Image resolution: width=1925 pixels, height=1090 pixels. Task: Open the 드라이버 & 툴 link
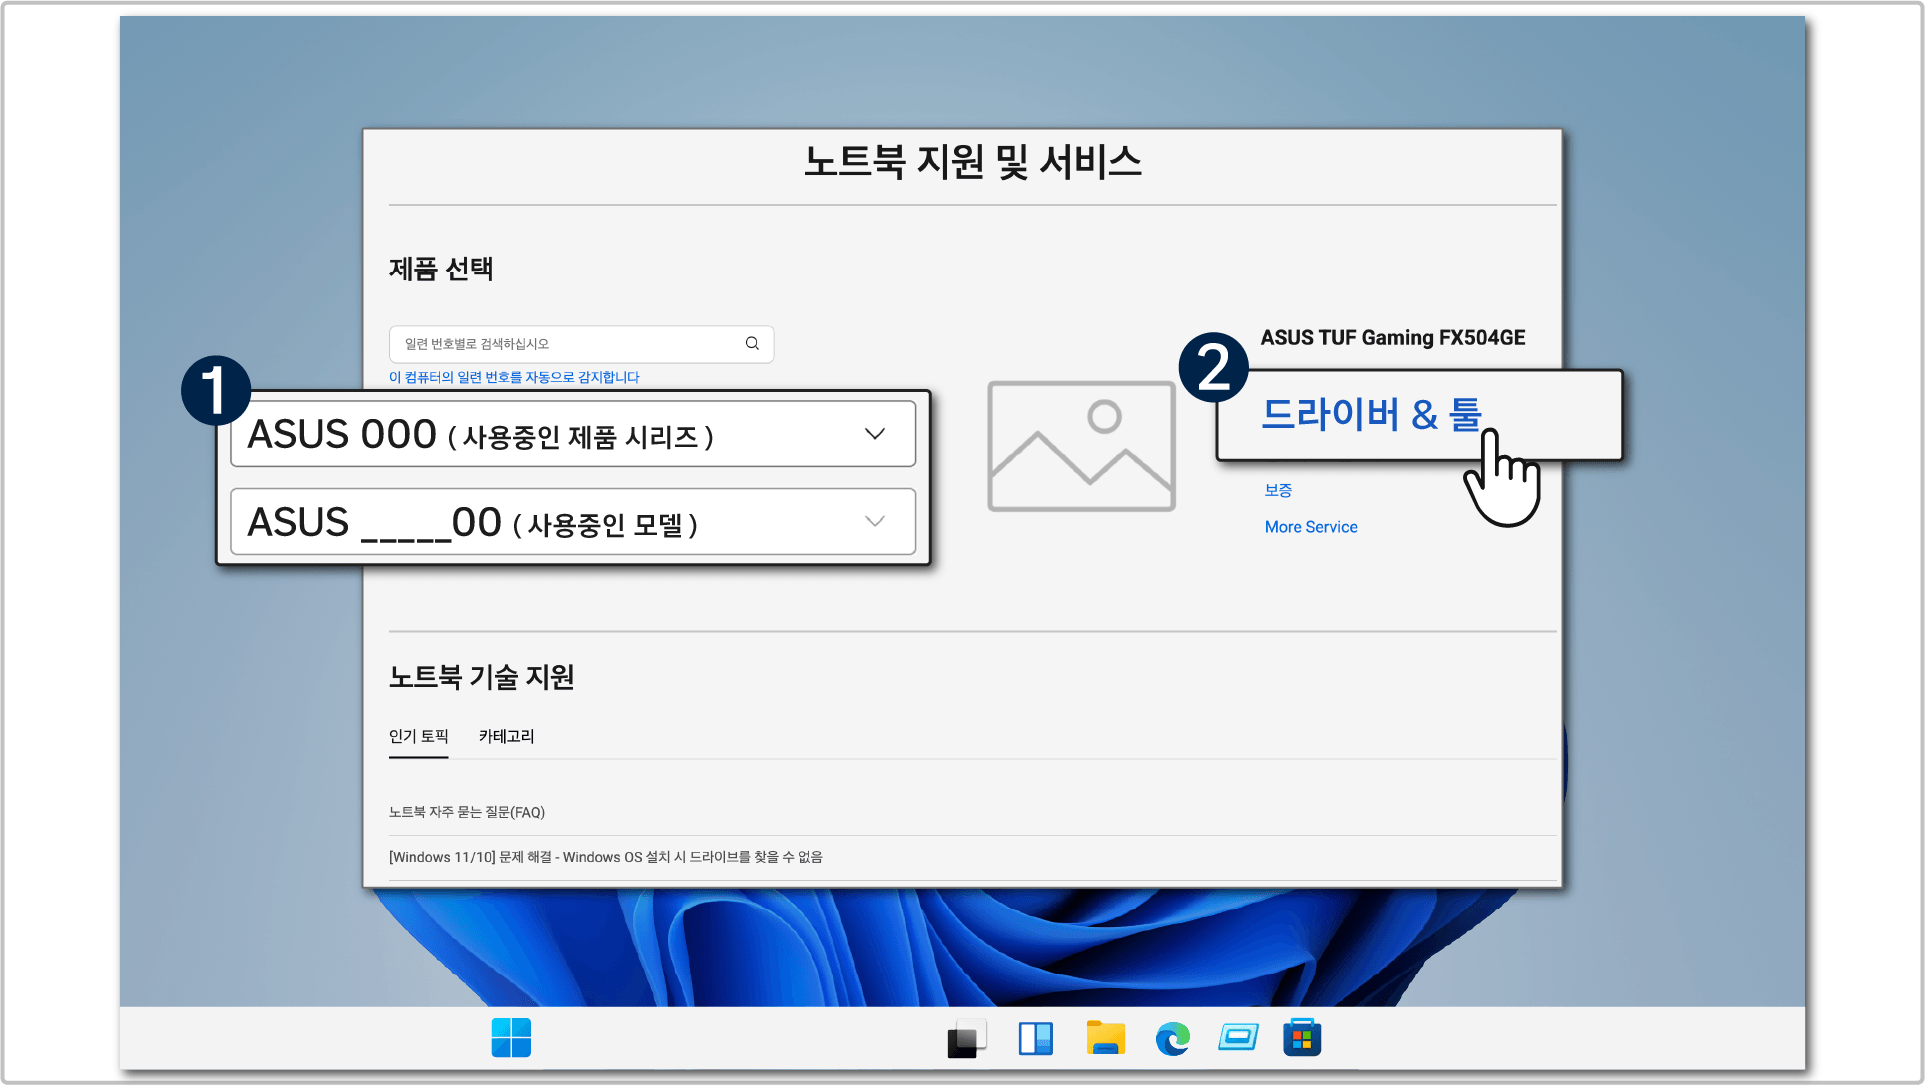pyautogui.click(x=1371, y=414)
